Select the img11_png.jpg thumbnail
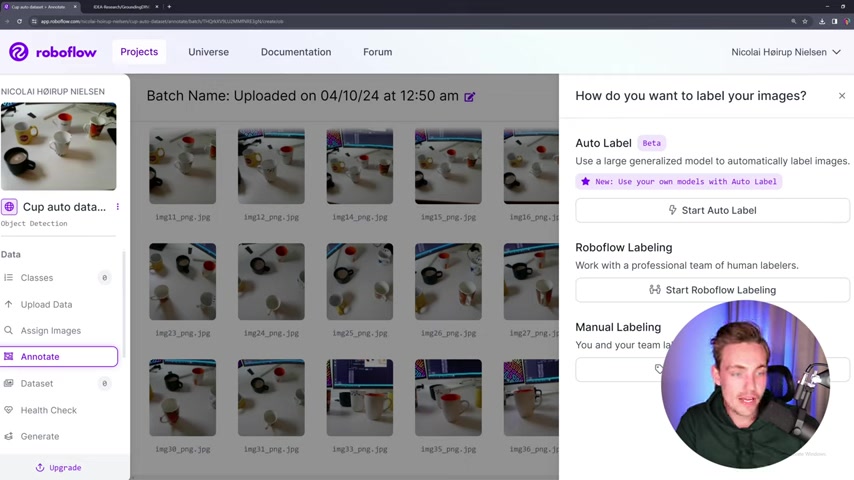Screen dimensions: 854x480 pyautogui.click(x=182, y=166)
